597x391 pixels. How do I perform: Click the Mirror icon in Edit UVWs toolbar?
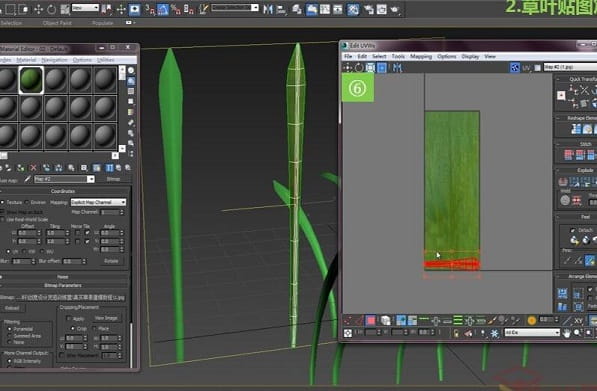[x=397, y=68]
